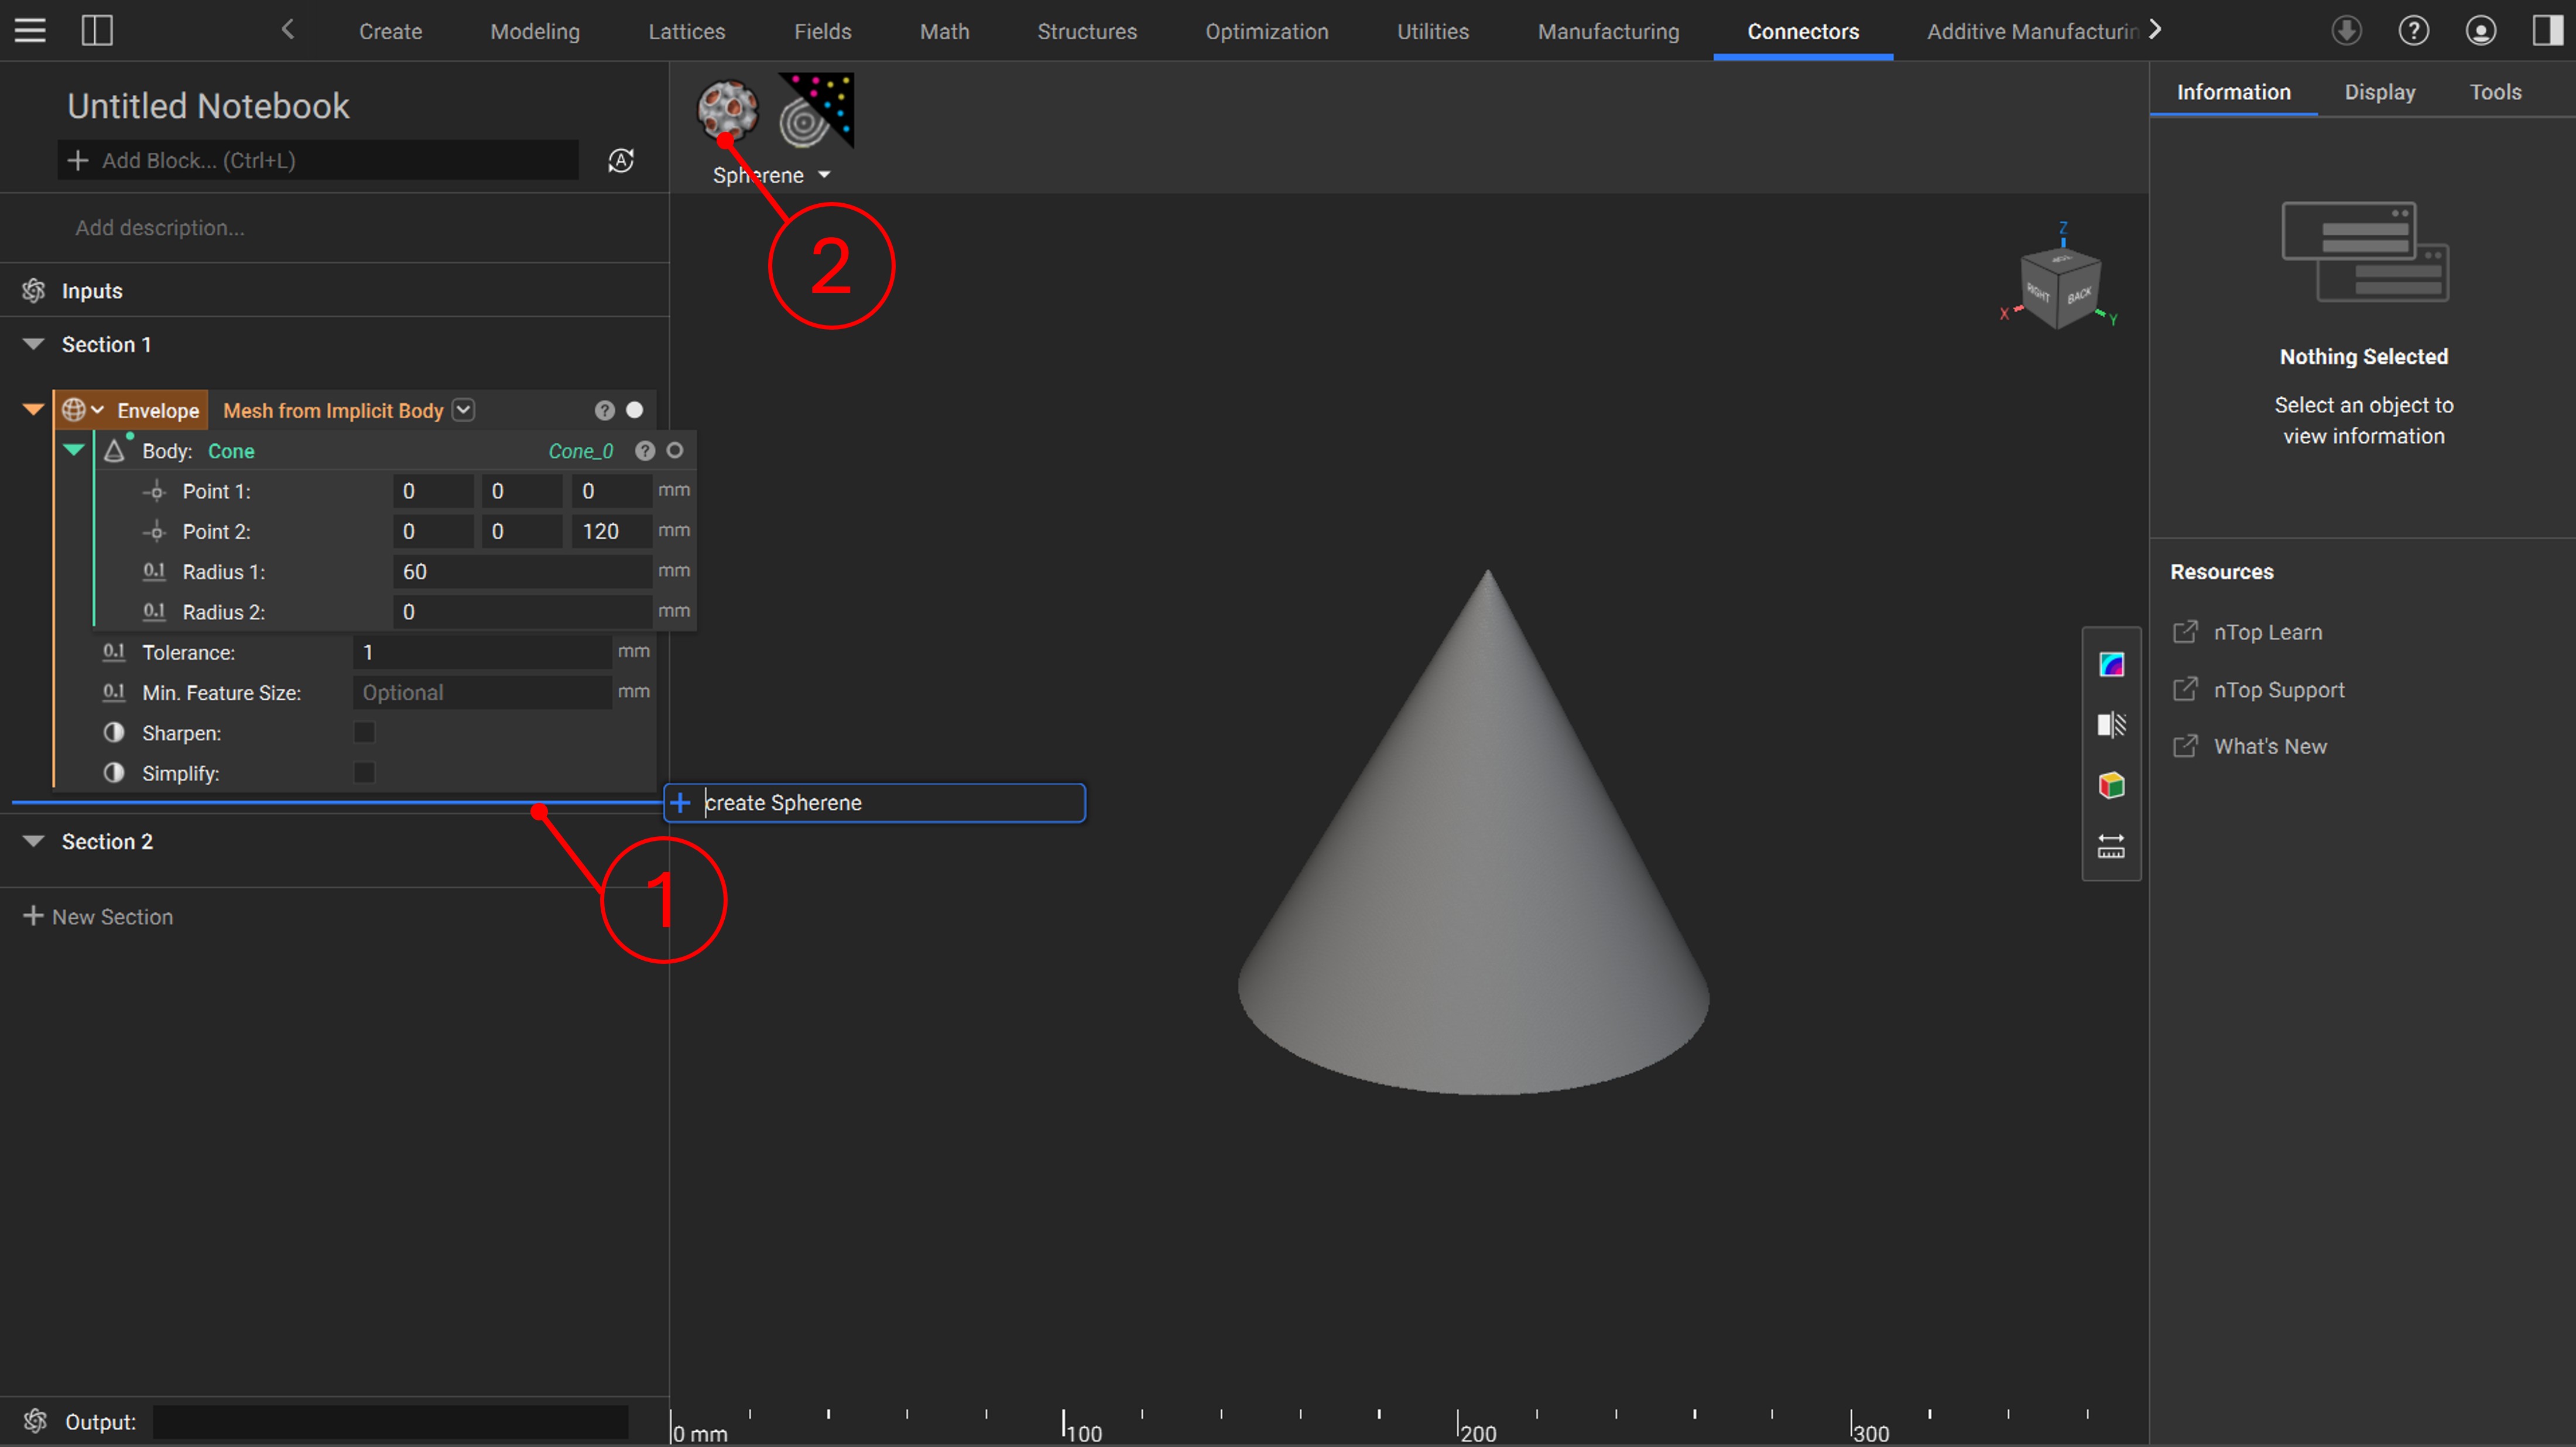Collapse the Body Cone block expander
2576x1447 pixels.
tap(73, 450)
